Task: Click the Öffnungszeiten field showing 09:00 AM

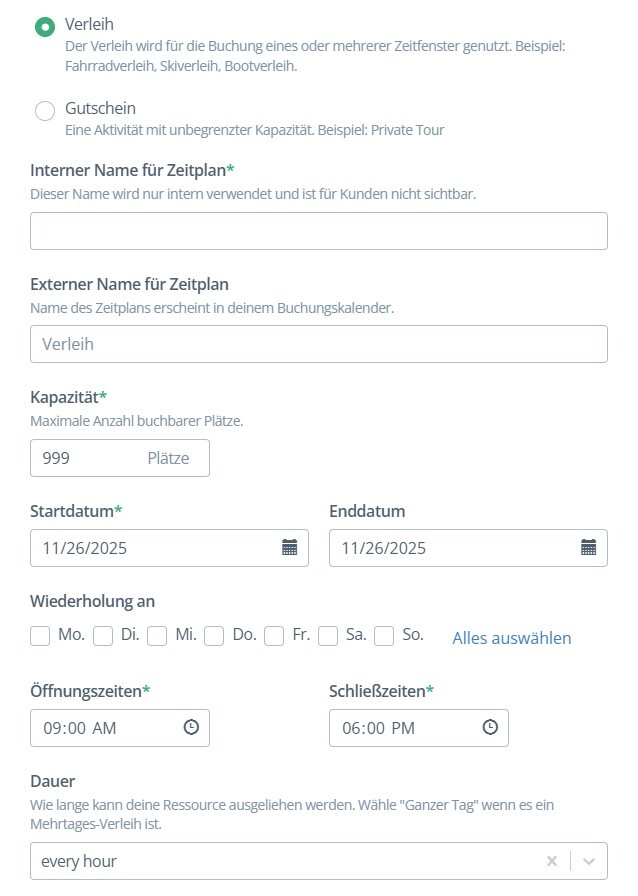Action: (x=100, y=727)
